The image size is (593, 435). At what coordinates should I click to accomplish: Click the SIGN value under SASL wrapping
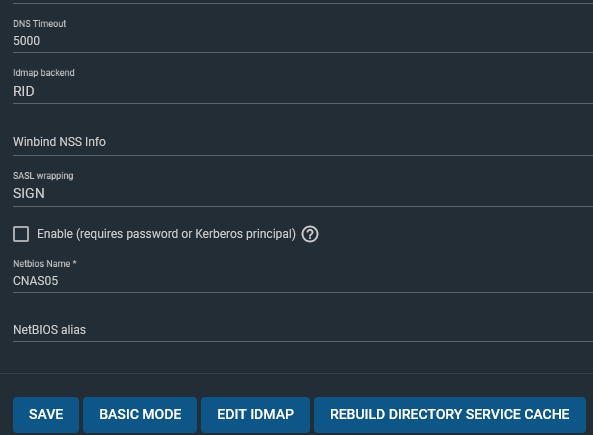click(29, 194)
